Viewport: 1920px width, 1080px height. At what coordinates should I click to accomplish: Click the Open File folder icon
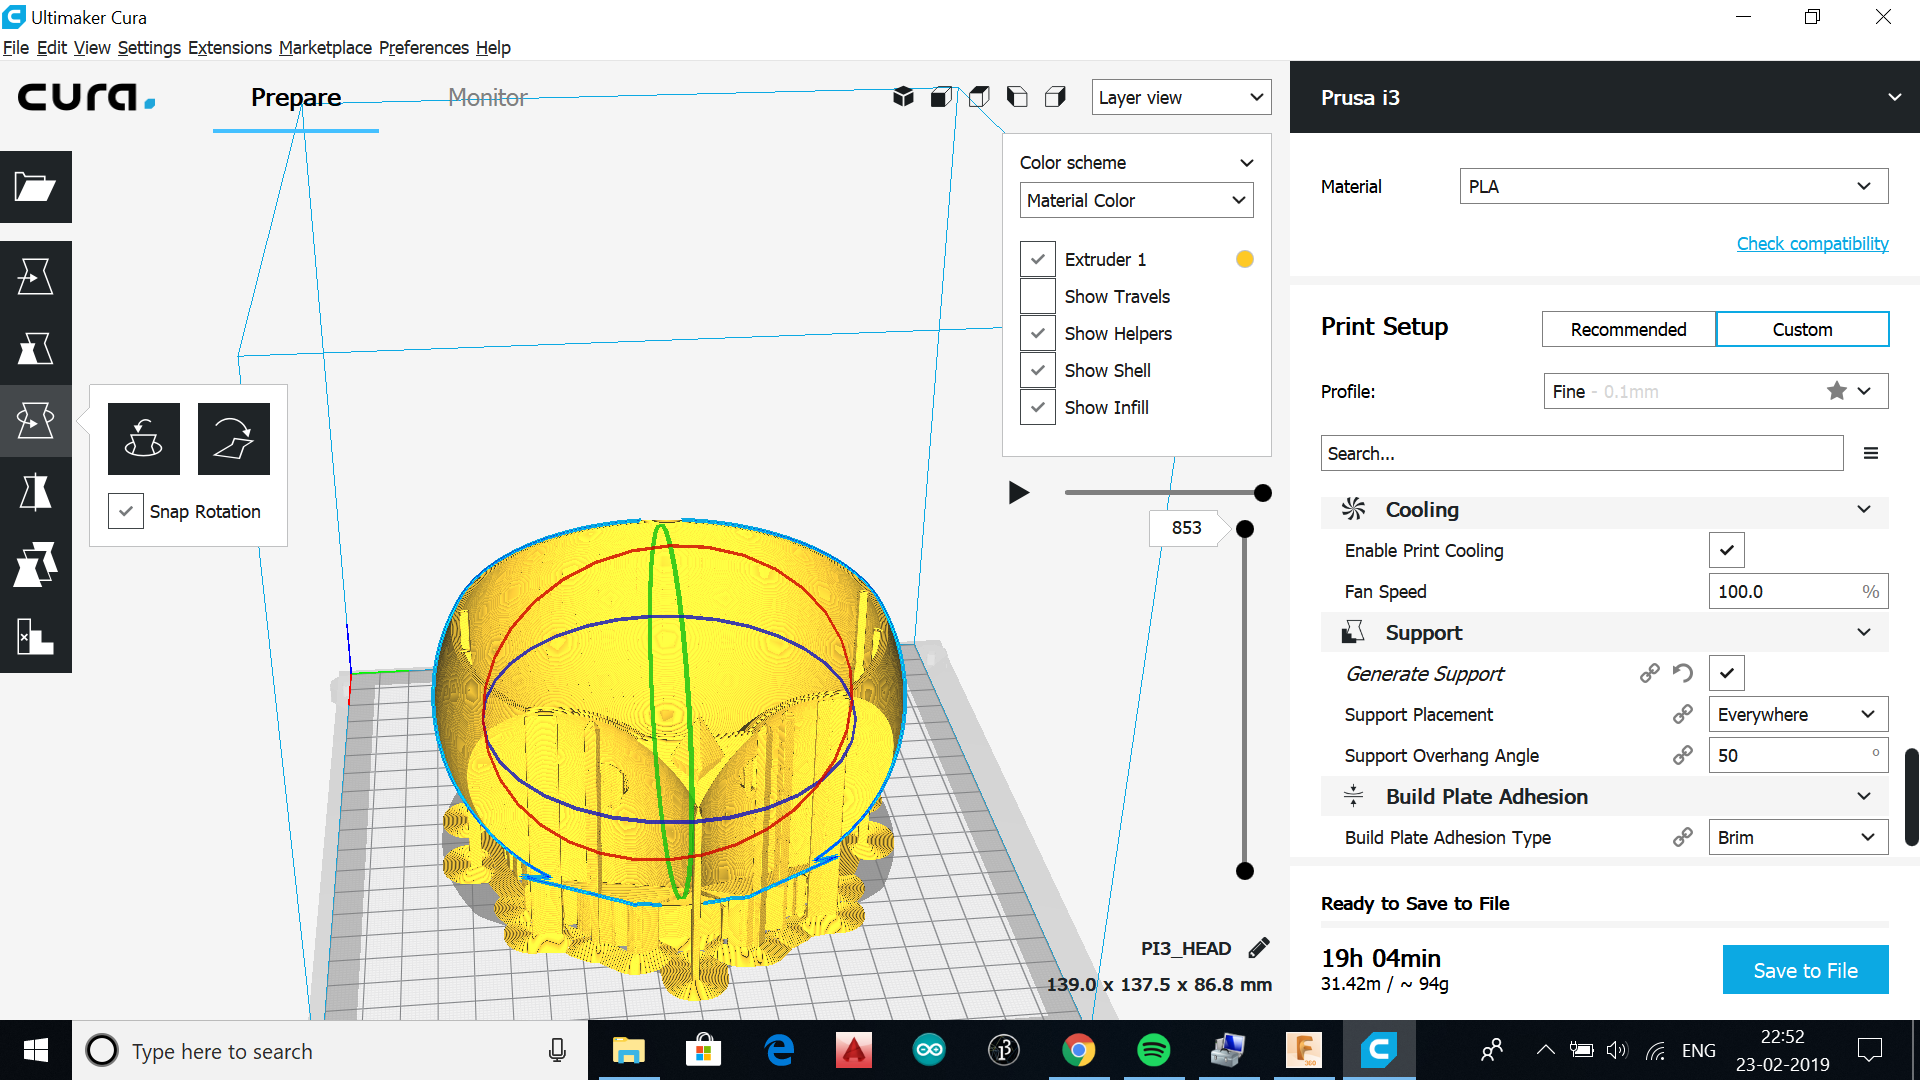(x=35, y=187)
